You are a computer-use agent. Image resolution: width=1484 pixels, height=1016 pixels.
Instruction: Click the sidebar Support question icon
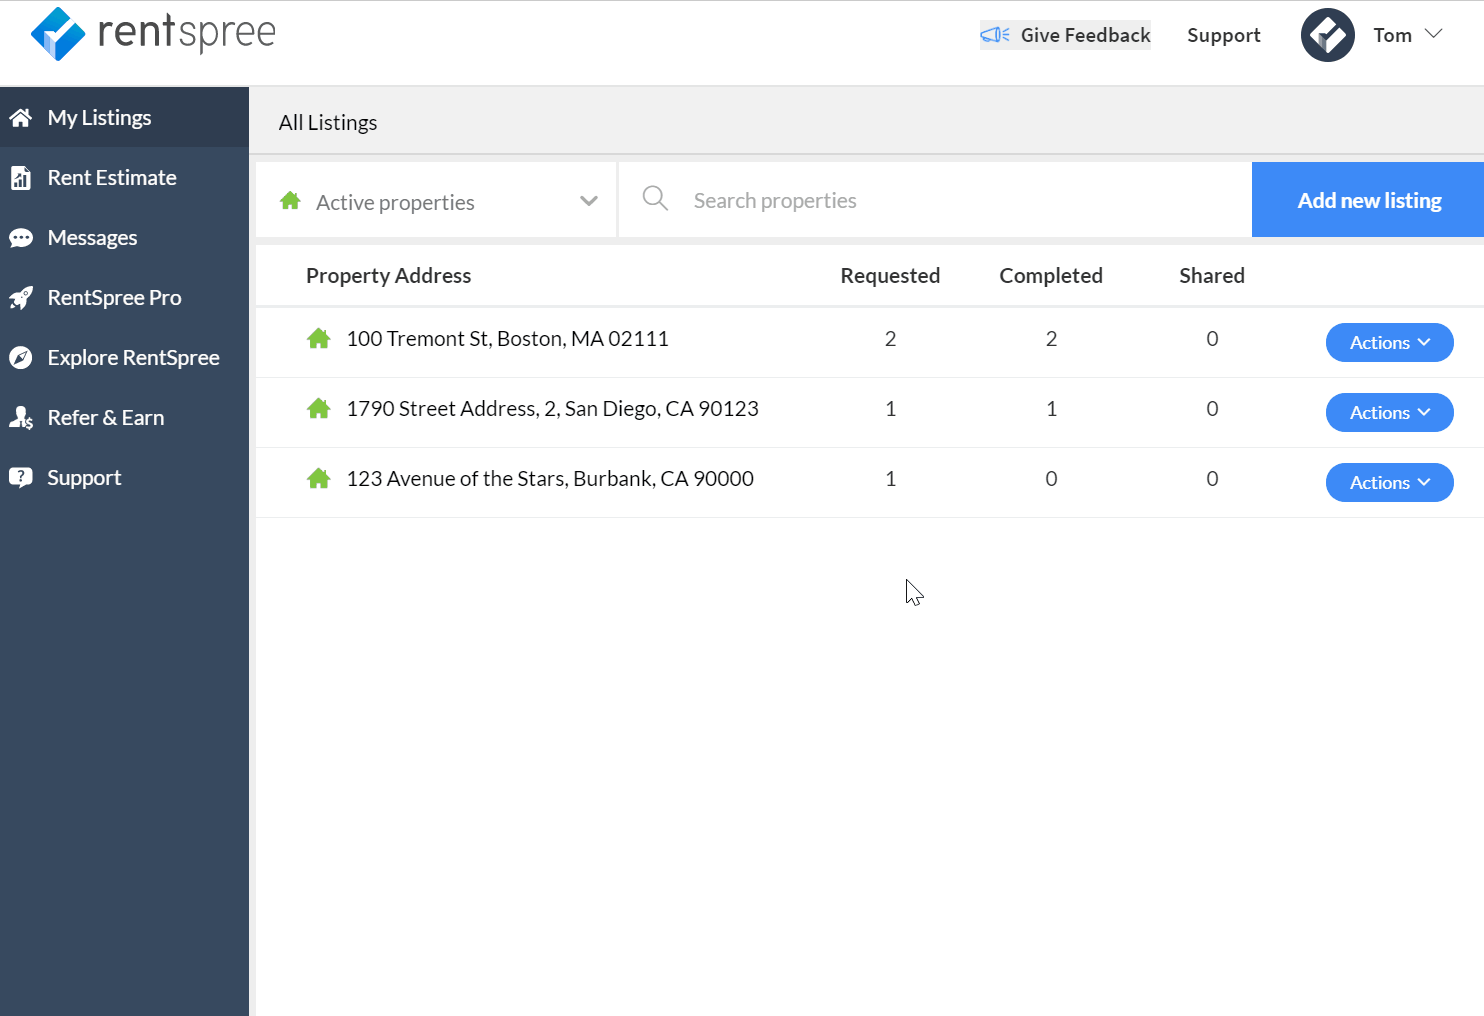21,478
